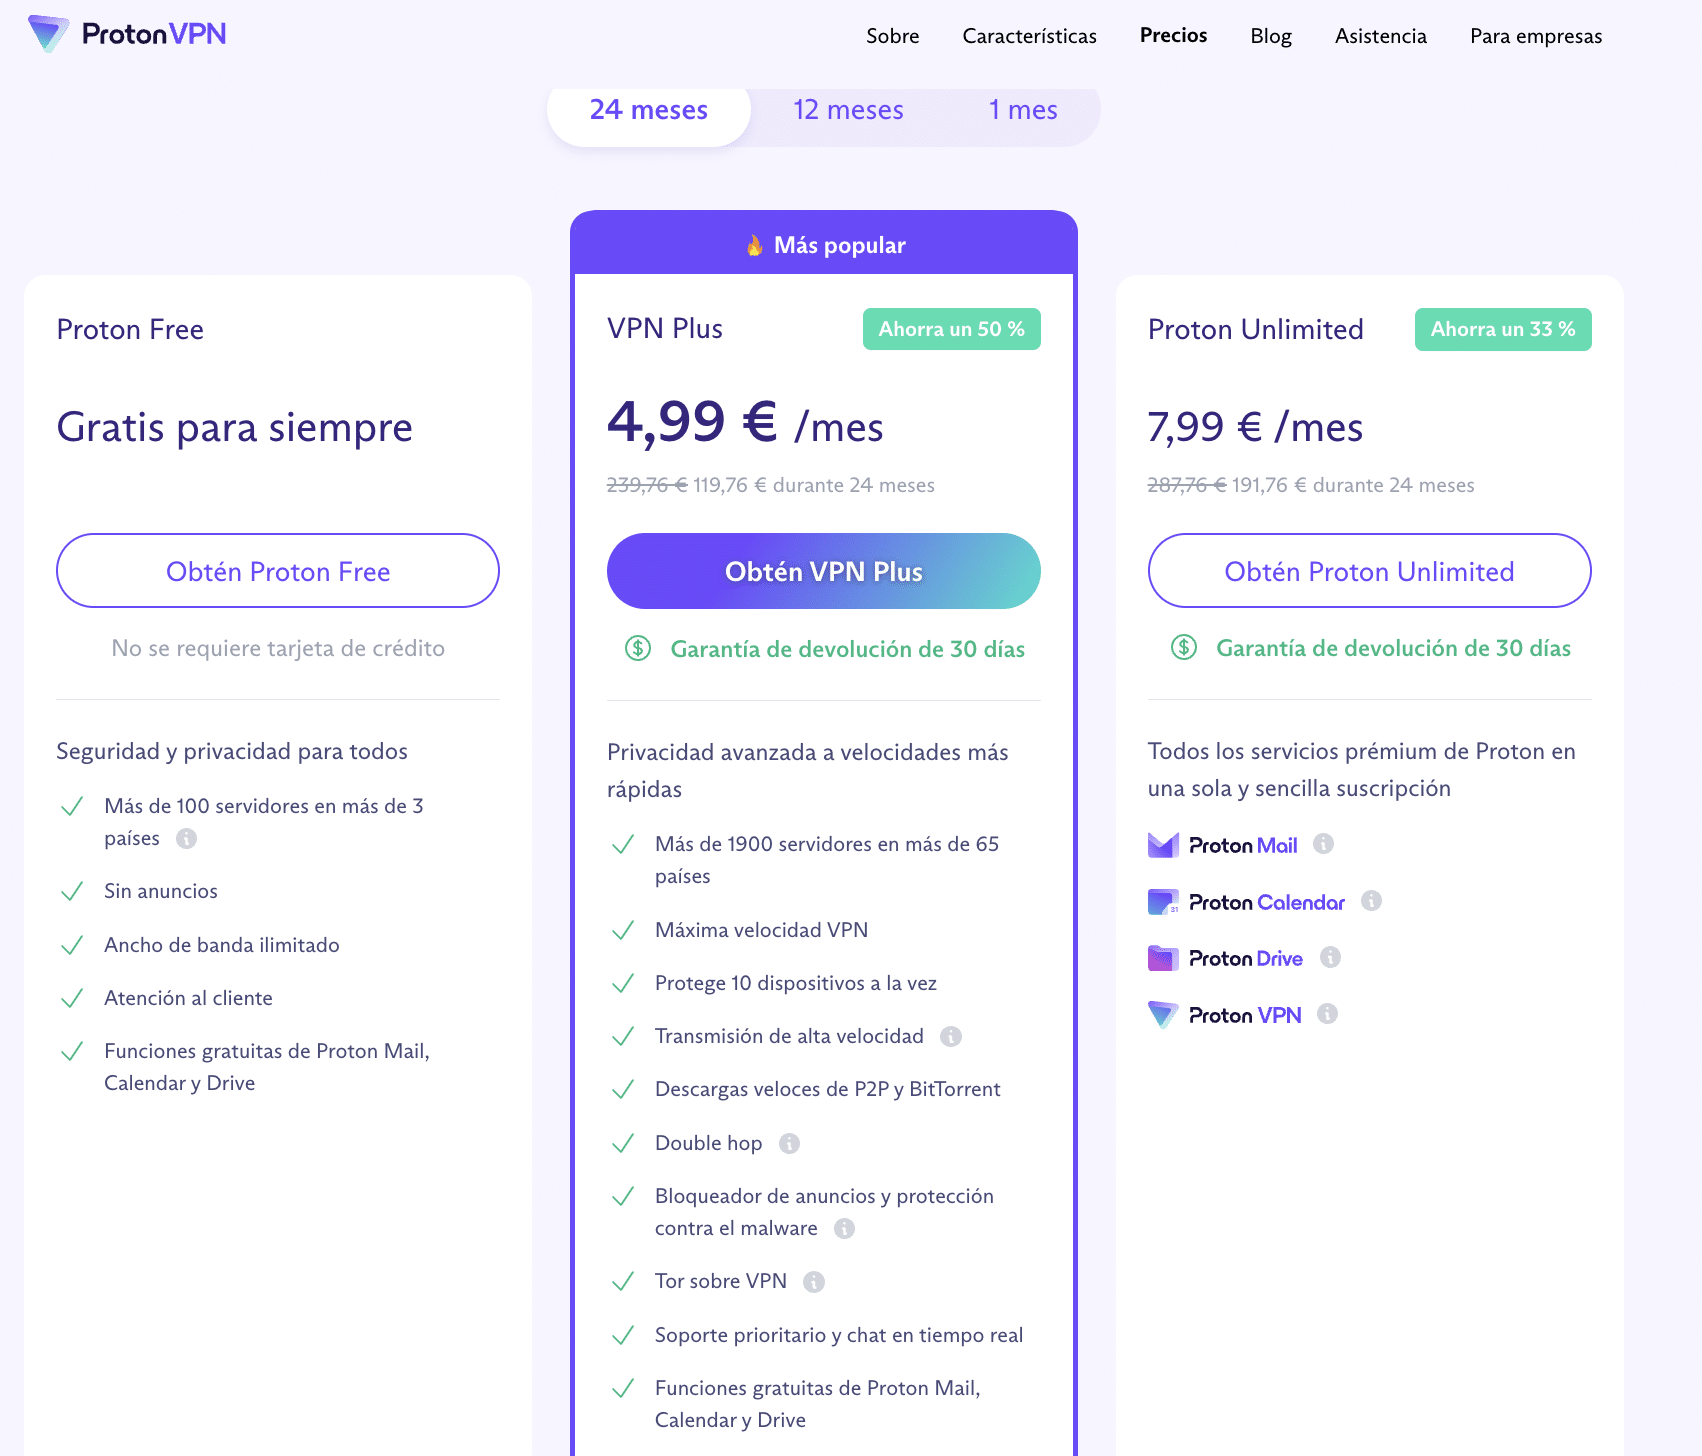Click the dollar guarantee icon under VPN Plus
Viewport: 1702px width, 1456px height.
click(x=638, y=648)
